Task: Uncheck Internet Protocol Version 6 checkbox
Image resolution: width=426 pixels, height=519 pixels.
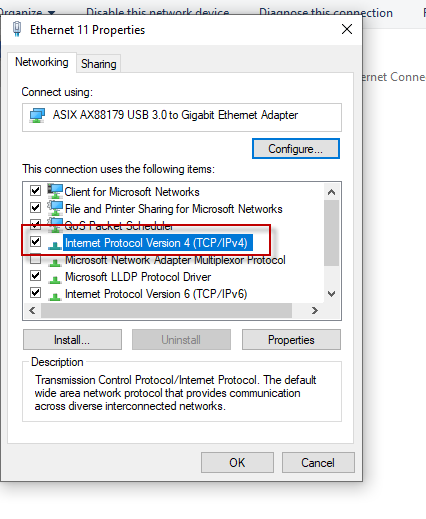Action: coord(35,292)
